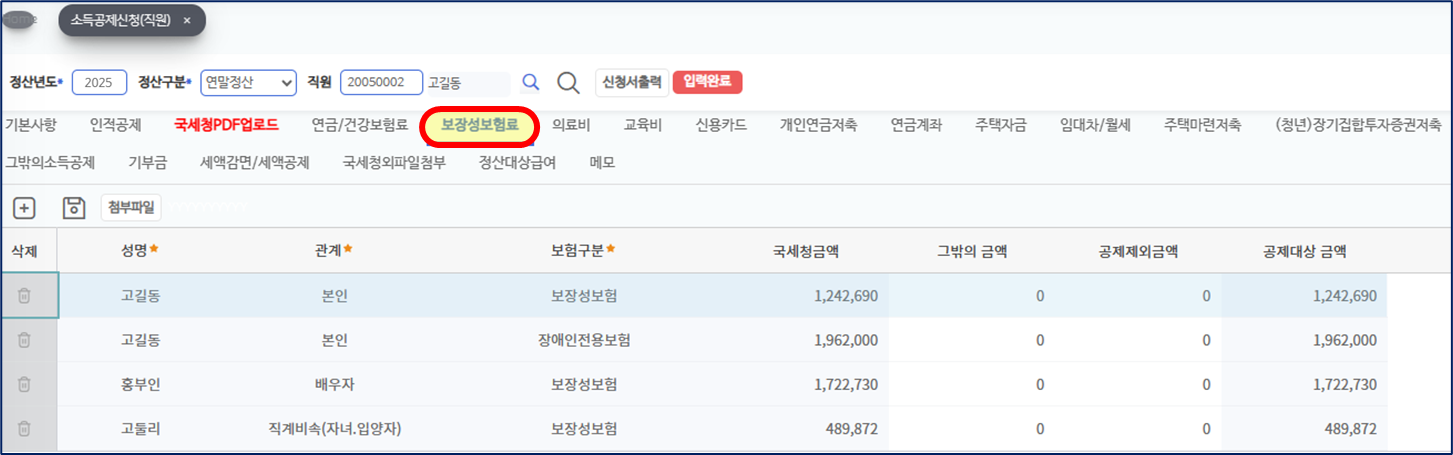
Task: Click the 직계비속(자녀.입양자) relationship cell
Action: [335, 428]
